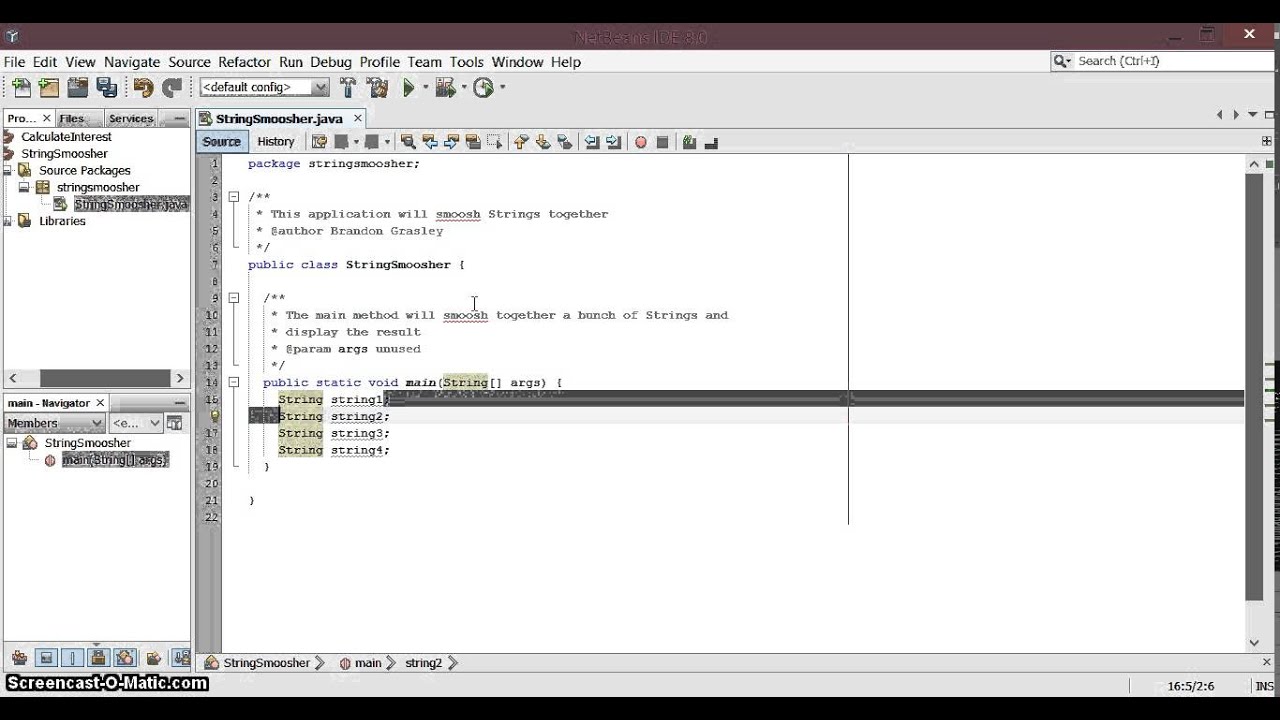Screen dimensions: 1280x720
Task: Click the Shift Line Left icon
Action: click(x=592, y=142)
